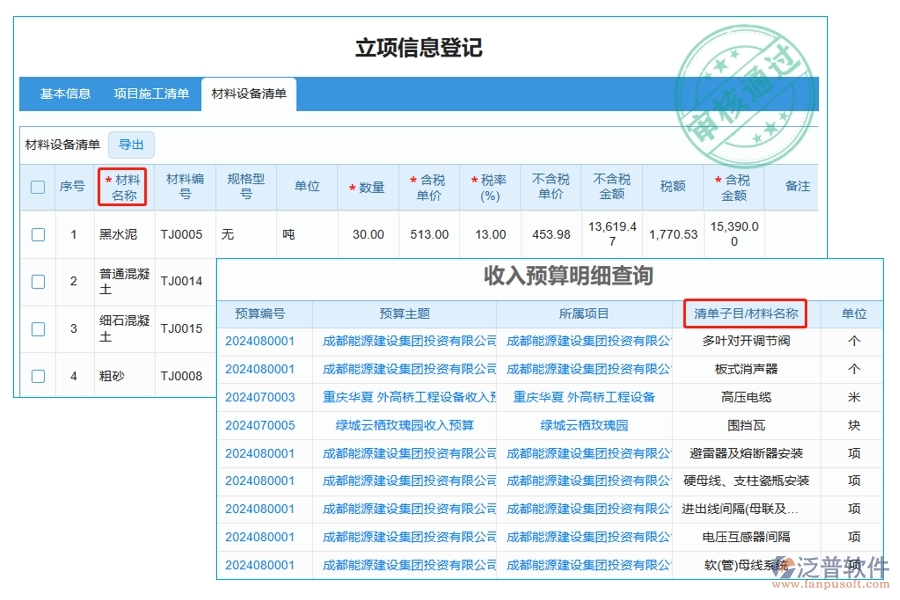Switch to the 基本信息 tab
This screenshot has width=900, height=600.
[64, 93]
